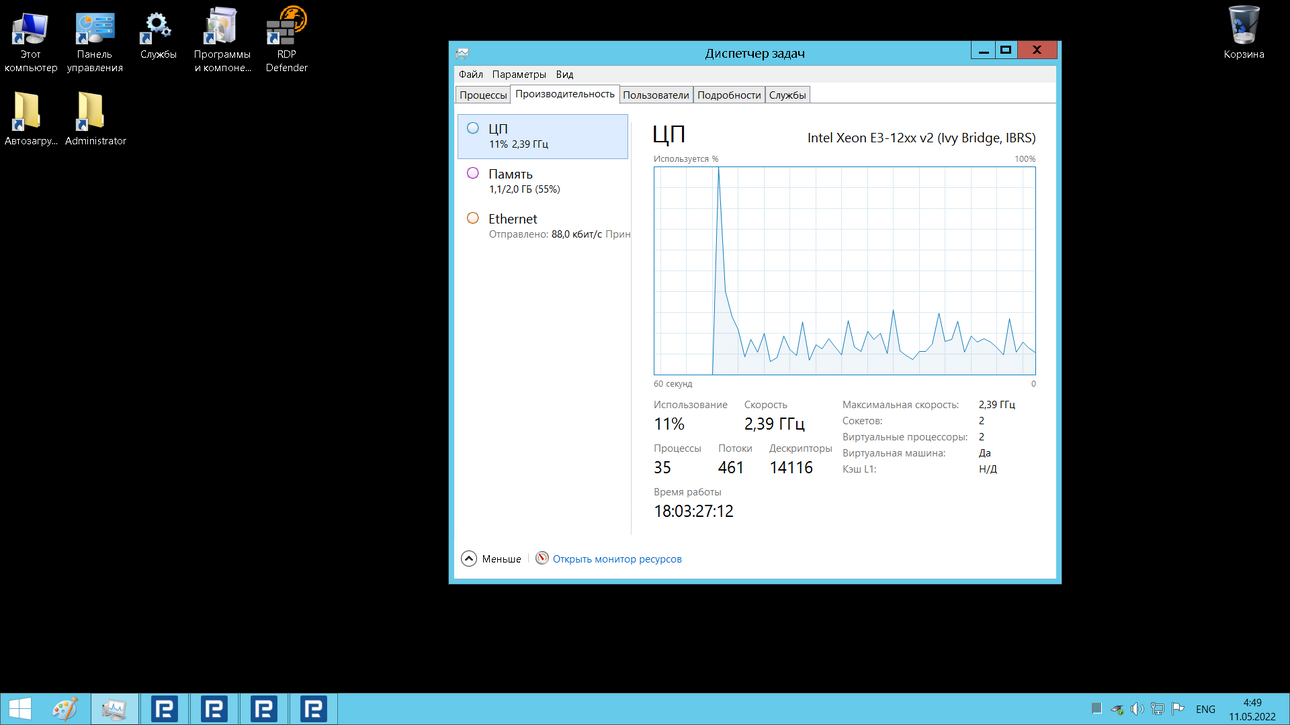The width and height of the screenshot is (1290, 725).
Task: Switch to the Подробности tab
Action: 729,95
